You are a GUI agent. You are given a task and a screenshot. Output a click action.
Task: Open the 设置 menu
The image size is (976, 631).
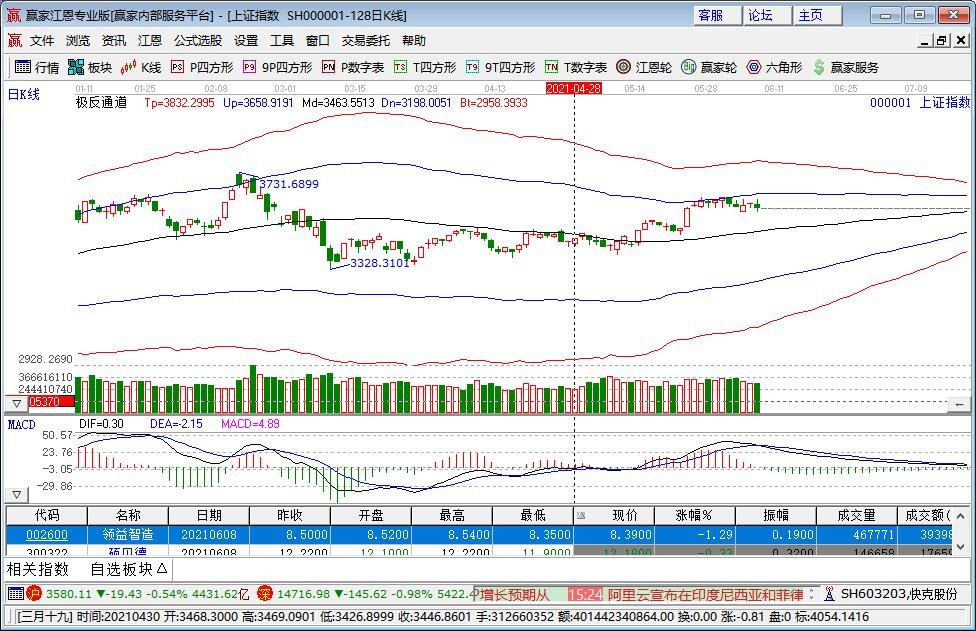[x=246, y=40]
